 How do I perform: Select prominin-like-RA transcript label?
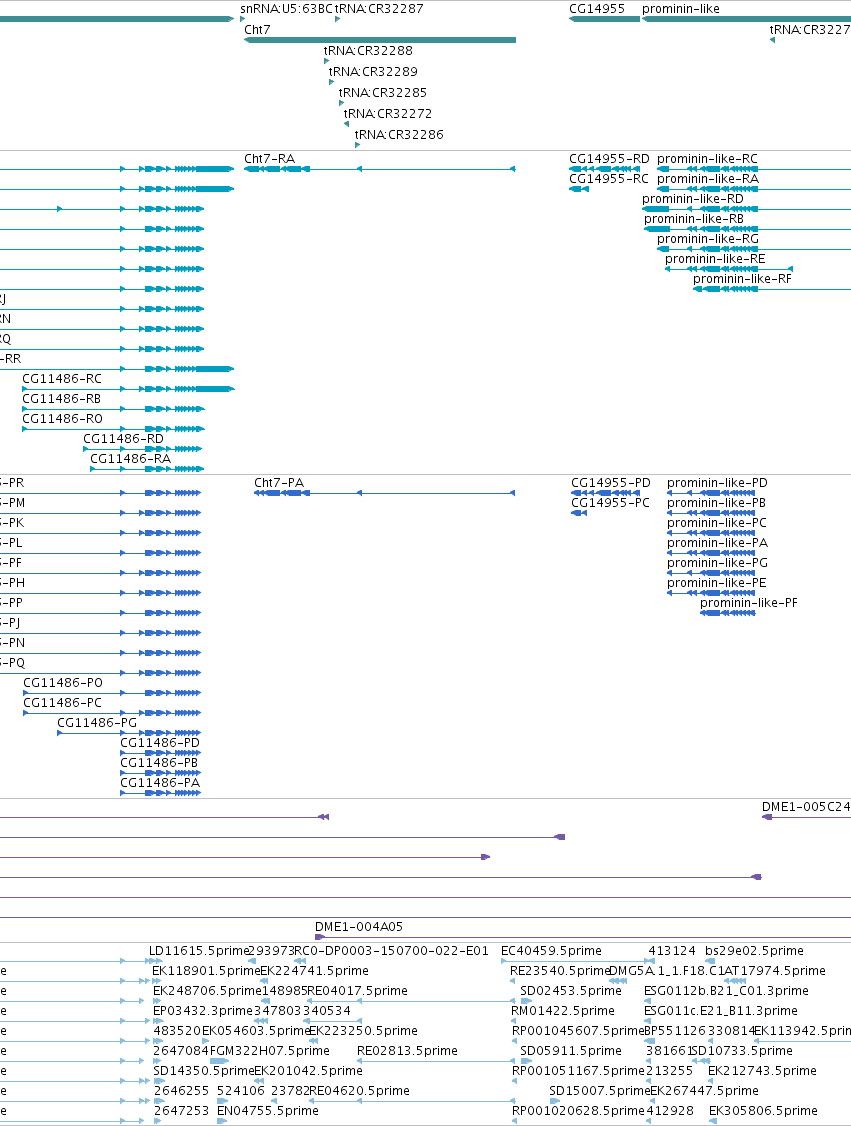tap(708, 179)
